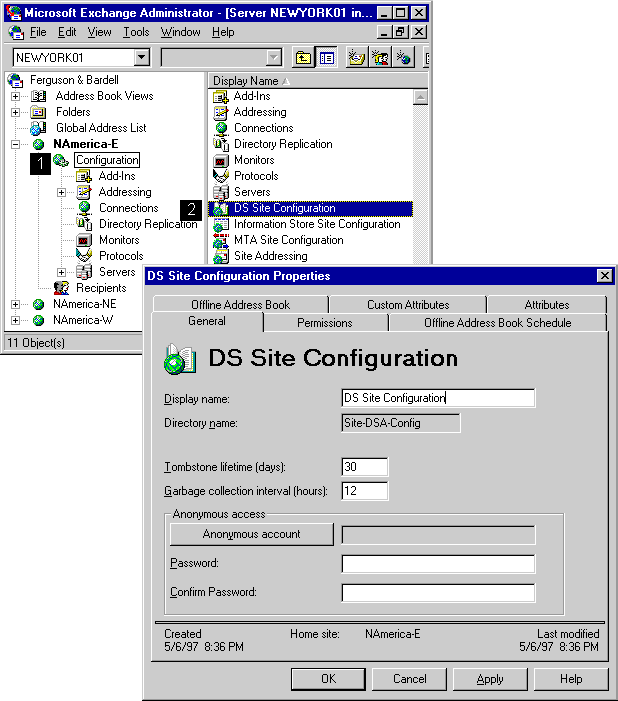Viewport: 618px width, 701px height.
Task: Open the View menu
Action: 99,32
